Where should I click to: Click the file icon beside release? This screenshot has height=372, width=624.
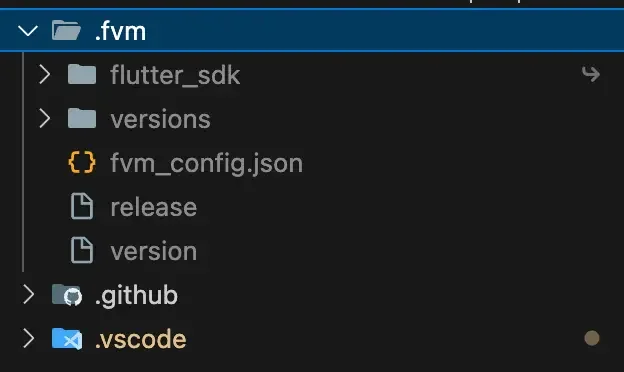82,206
